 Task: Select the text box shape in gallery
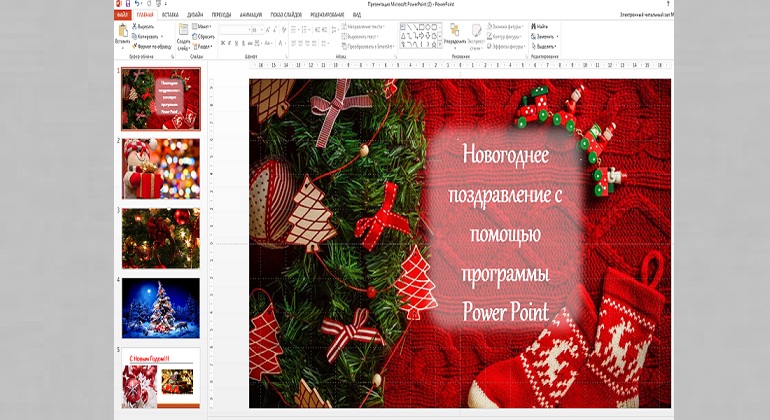[x=403, y=27]
